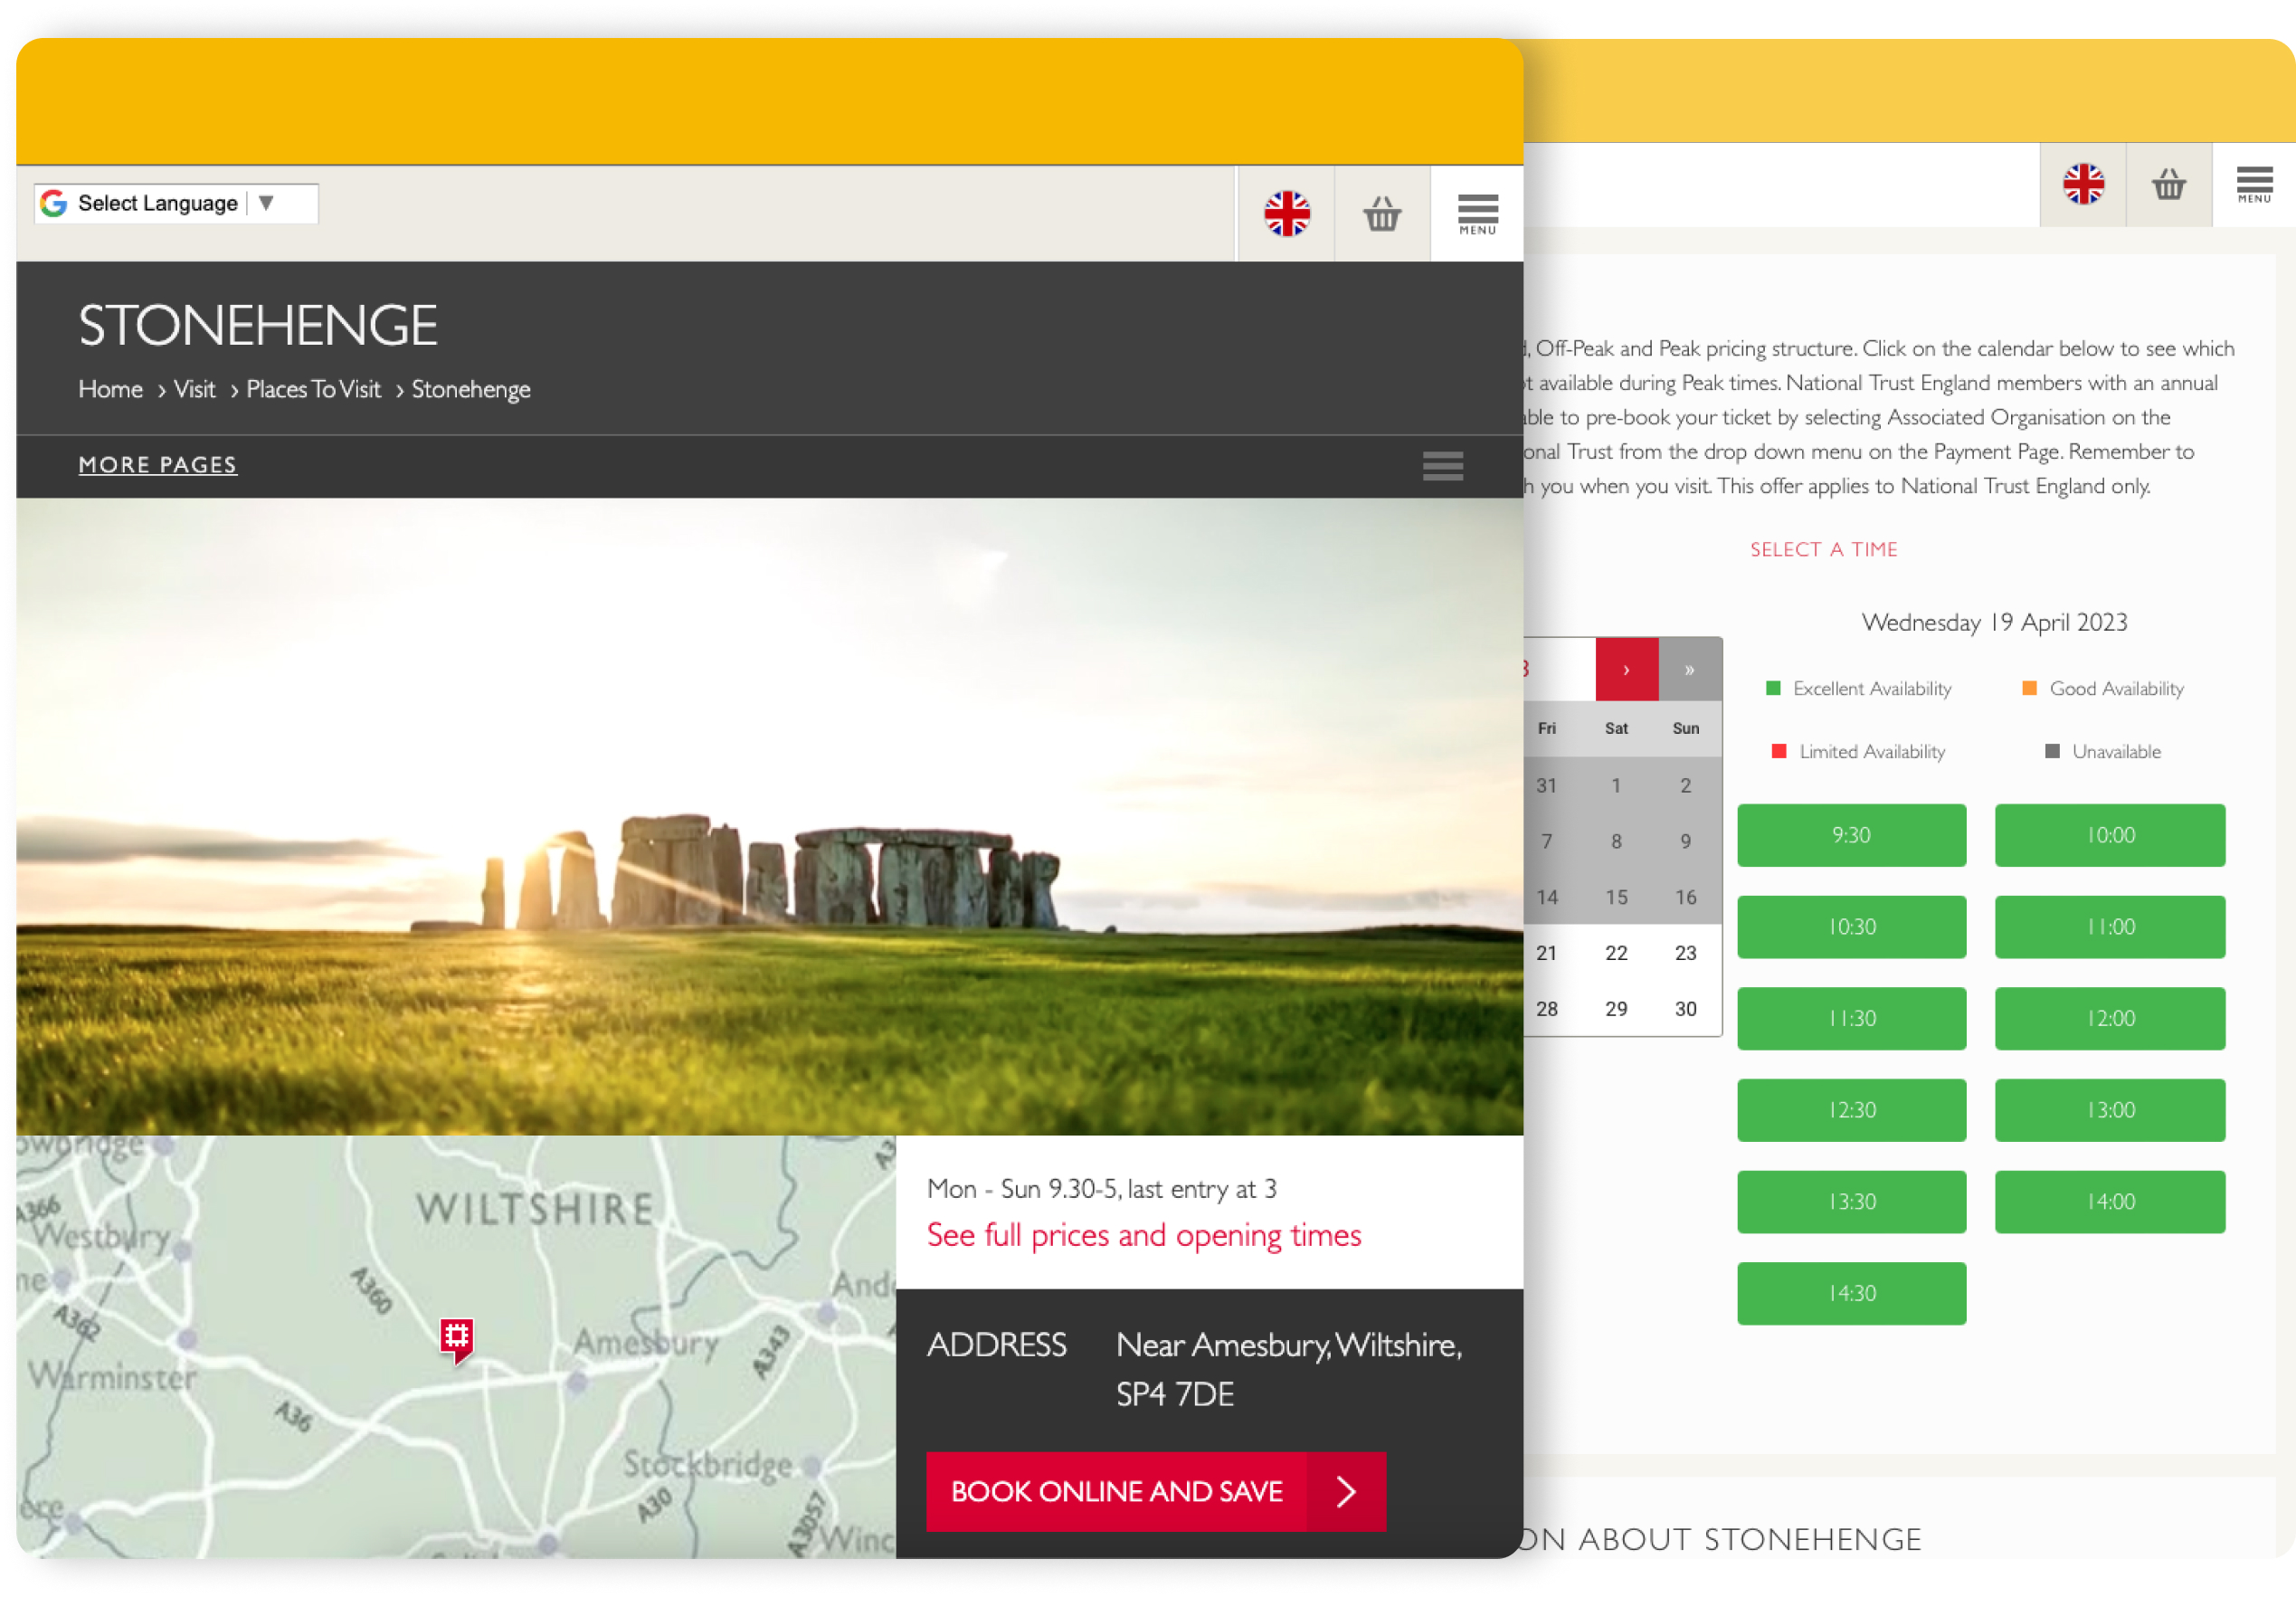Open the basket icon in back window

coord(2169,184)
